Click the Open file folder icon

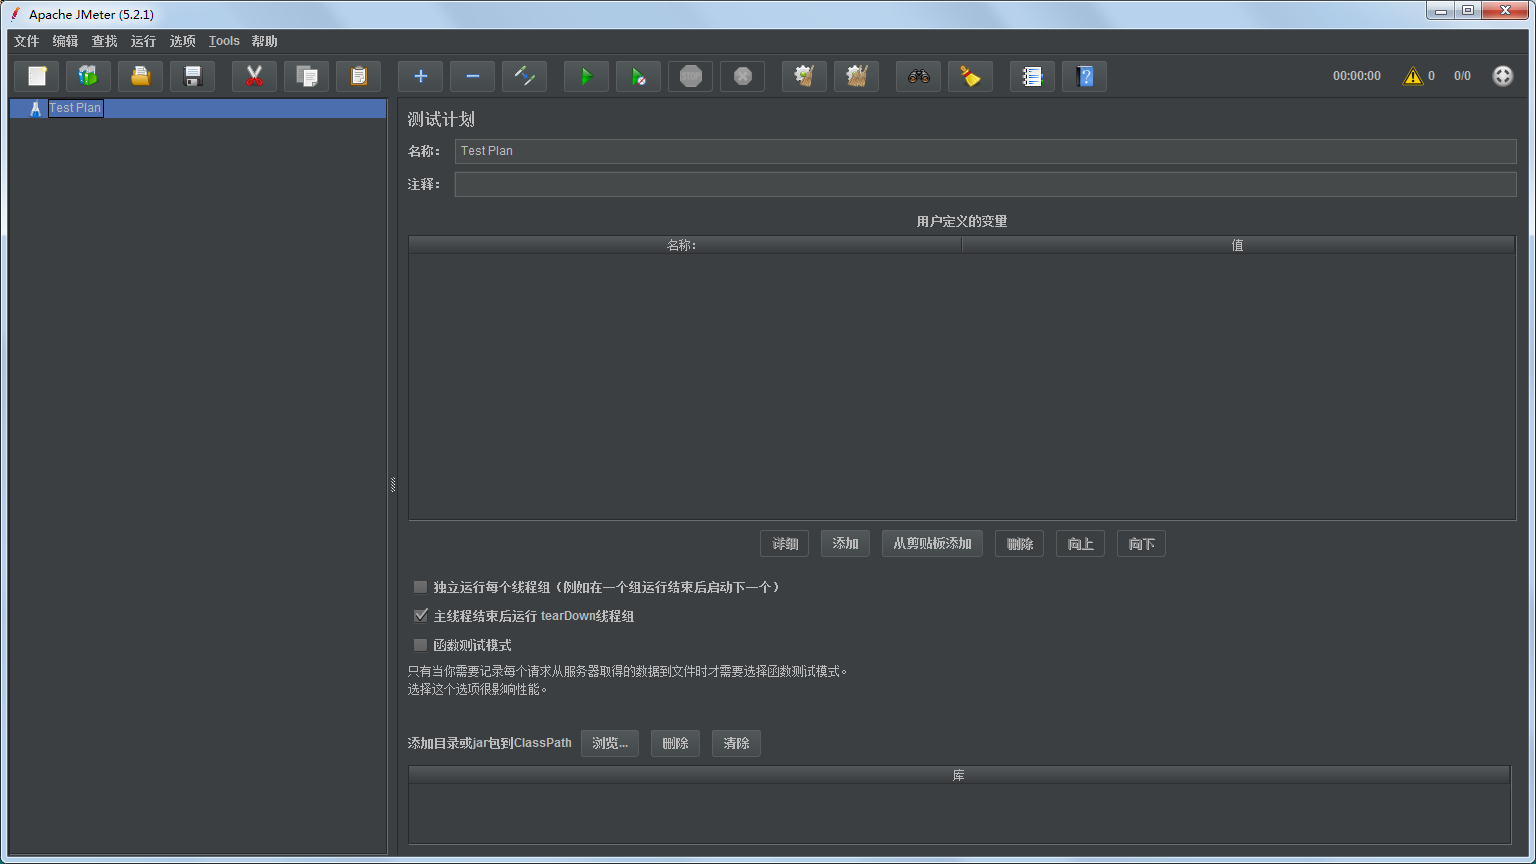coord(141,76)
